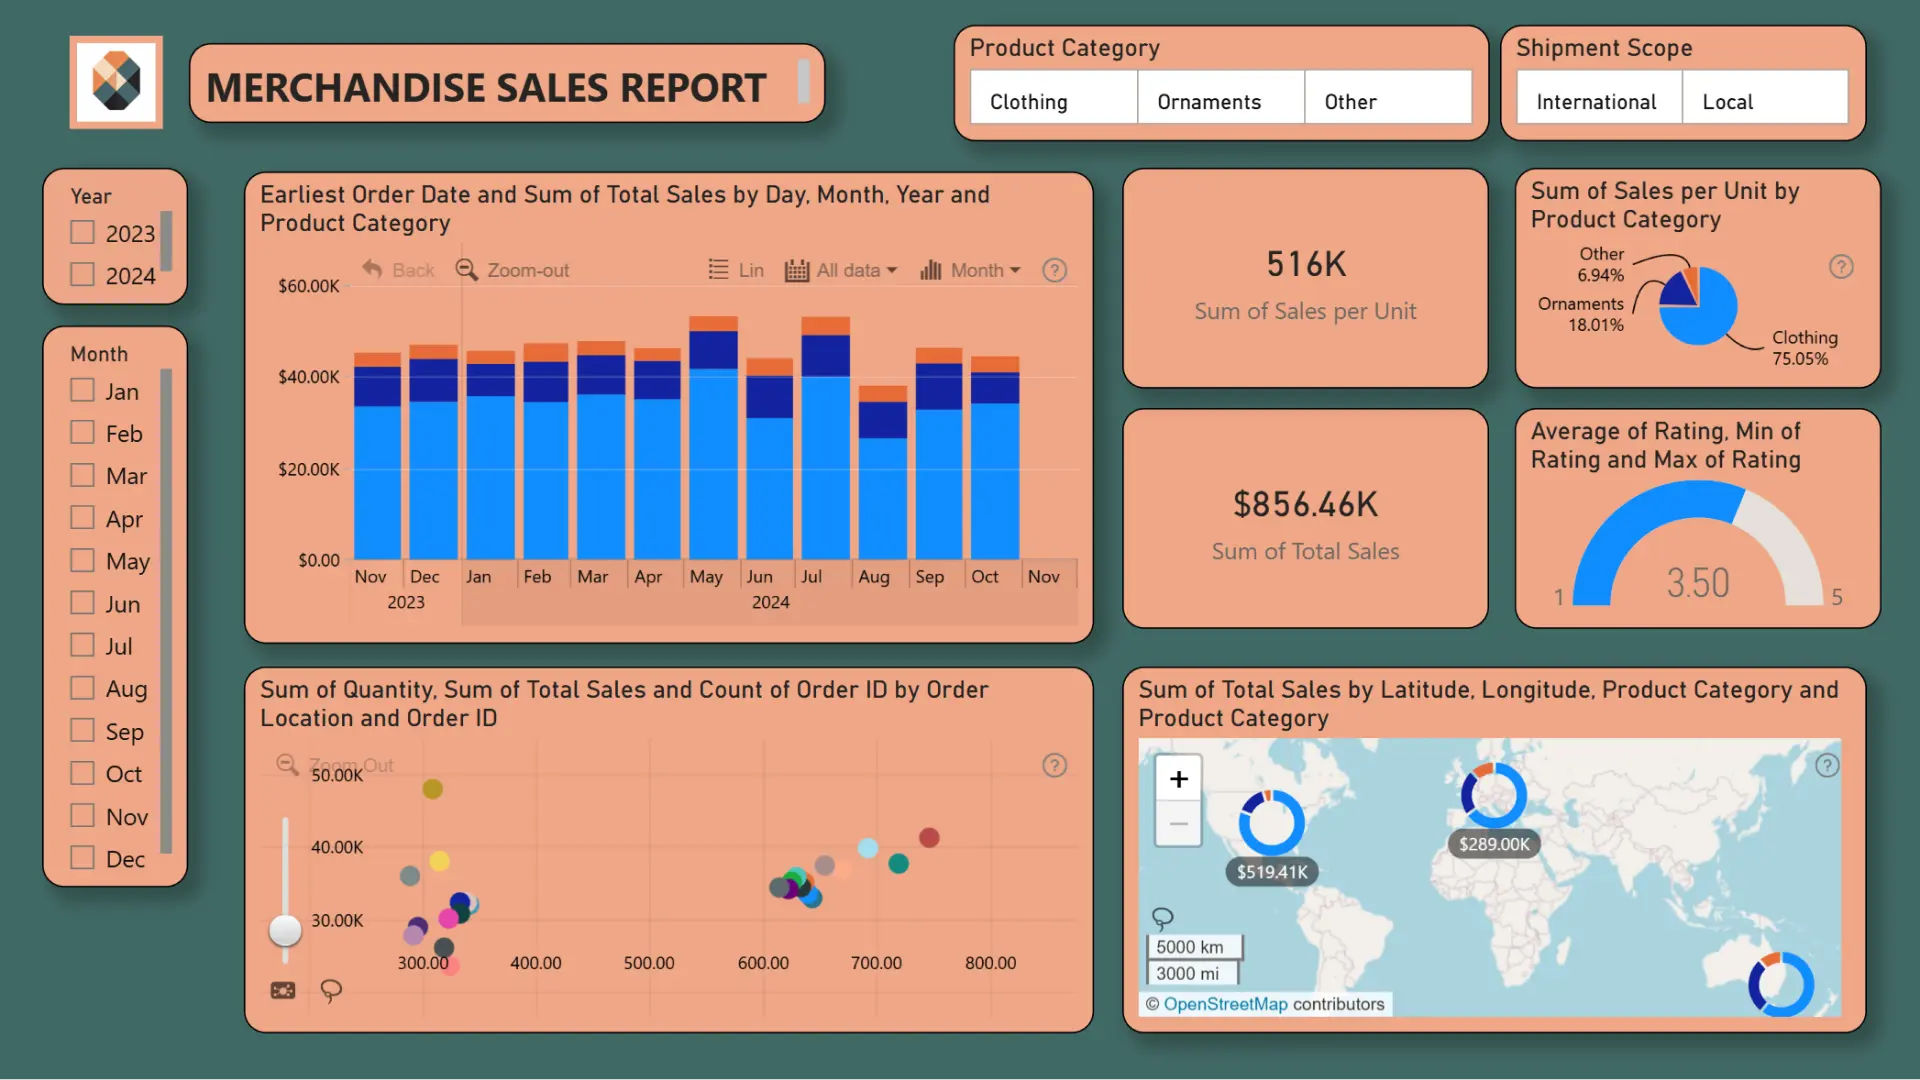Check the Apr month checkbox
1920x1080 pixels.
[82, 518]
